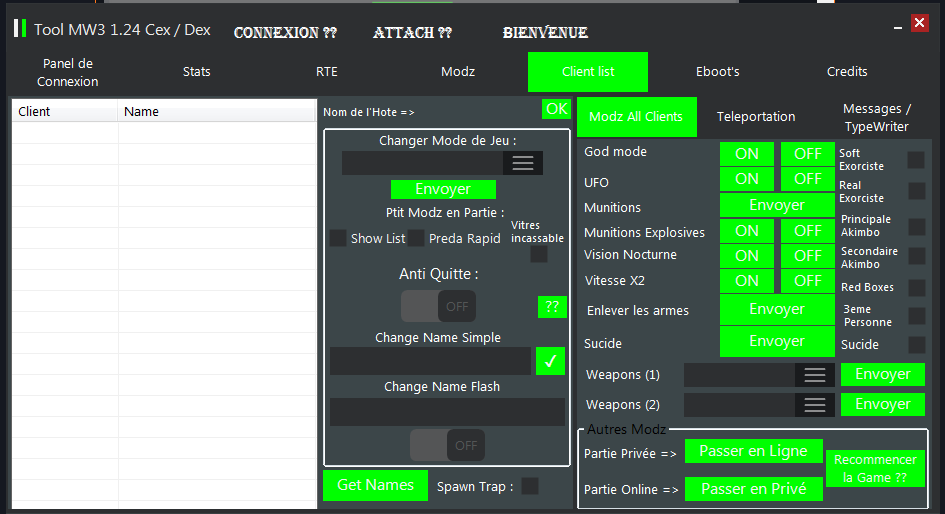This screenshot has height=514, width=945.
Task: Select the Modz All Clients sub-tab
Action: tap(636, 117)
